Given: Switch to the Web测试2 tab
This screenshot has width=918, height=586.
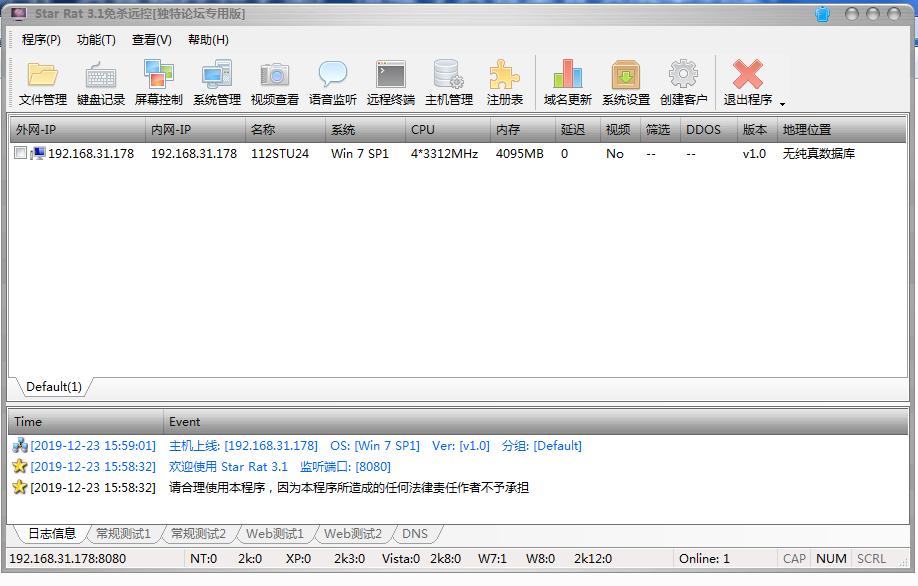Looking at the screenshot, I should coord(353,534).
